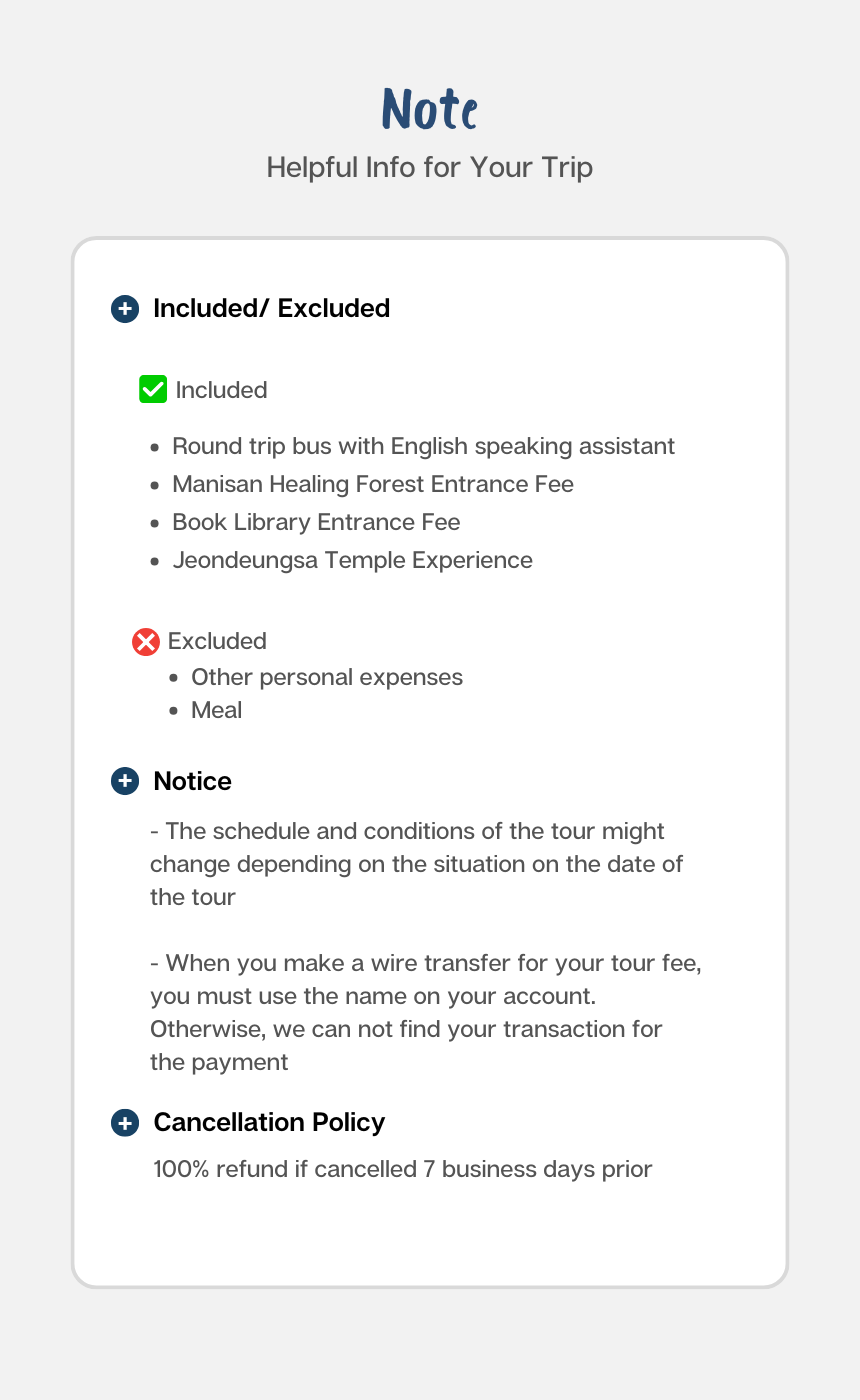Click the red X Excluded icon
Screen dimensions: 860x1400
pos(146,642)
